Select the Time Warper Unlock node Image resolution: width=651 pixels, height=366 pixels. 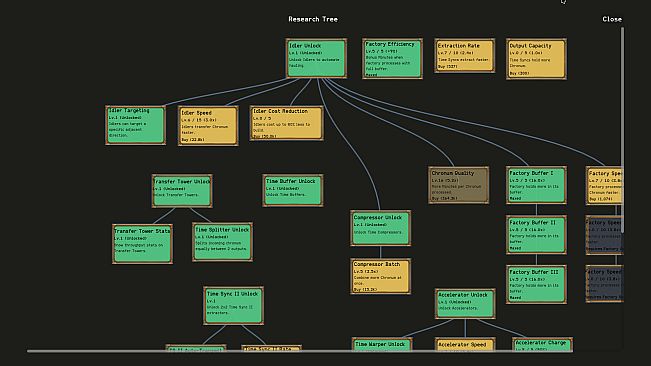(x=382, y=344)
